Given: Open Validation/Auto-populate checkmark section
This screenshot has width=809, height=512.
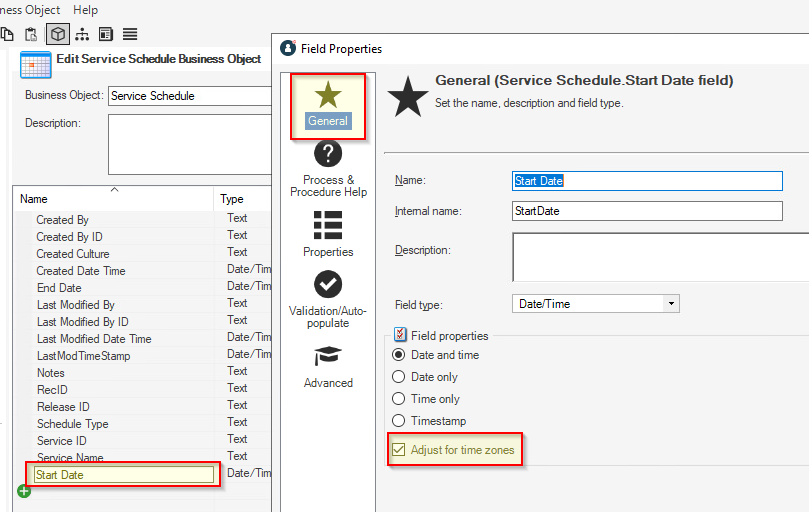Looking at the screenshot, I should [328, 285].
